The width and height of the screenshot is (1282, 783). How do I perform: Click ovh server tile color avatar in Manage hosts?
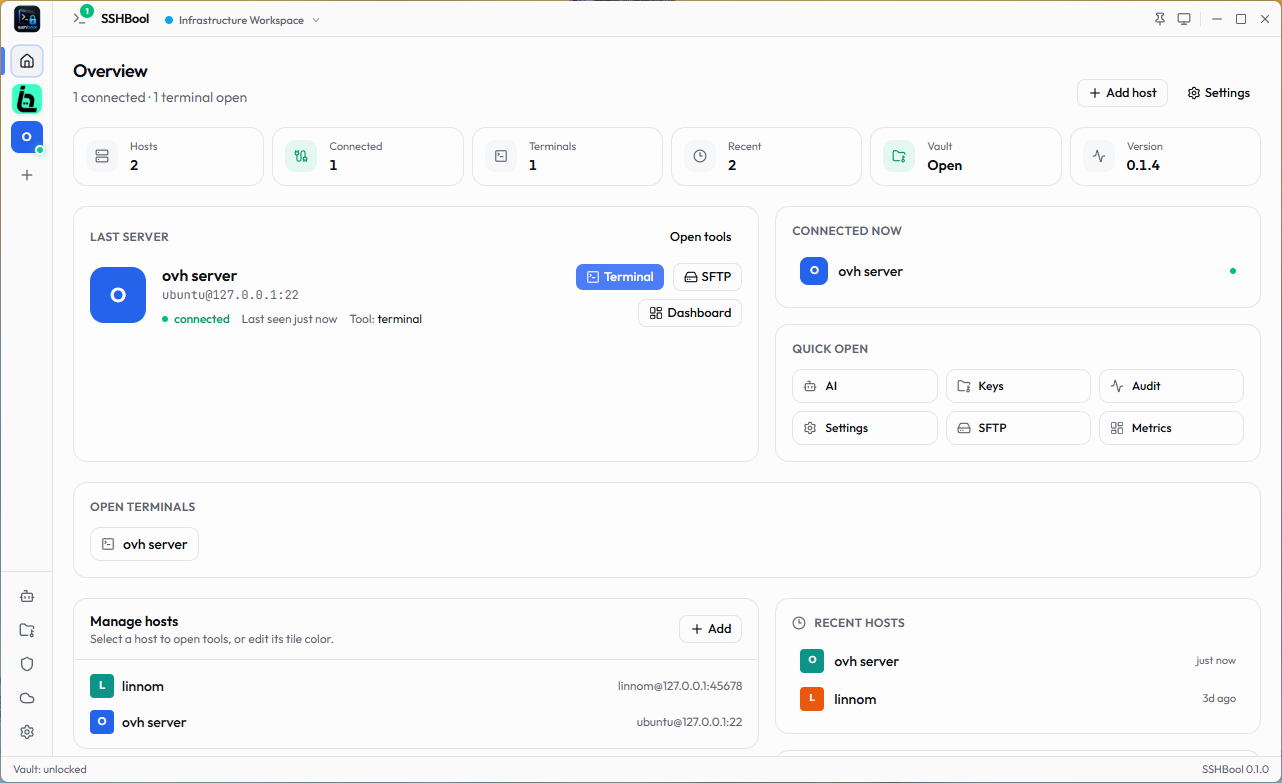pos(102,722)
